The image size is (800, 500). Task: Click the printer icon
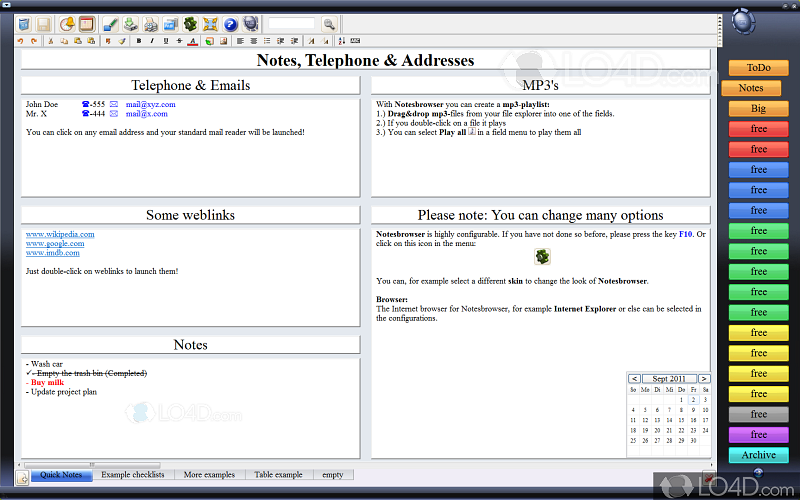coord(151,24)
